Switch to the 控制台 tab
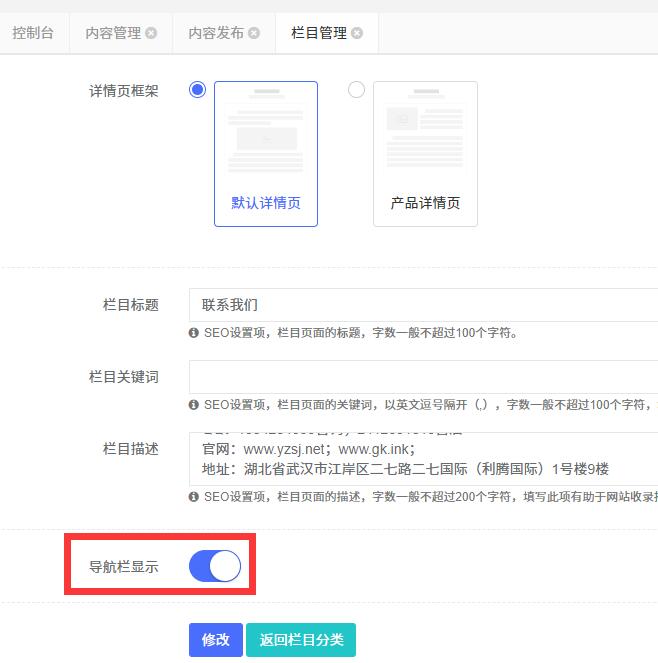Screen dimensions: 658x663 pos(33,33)
